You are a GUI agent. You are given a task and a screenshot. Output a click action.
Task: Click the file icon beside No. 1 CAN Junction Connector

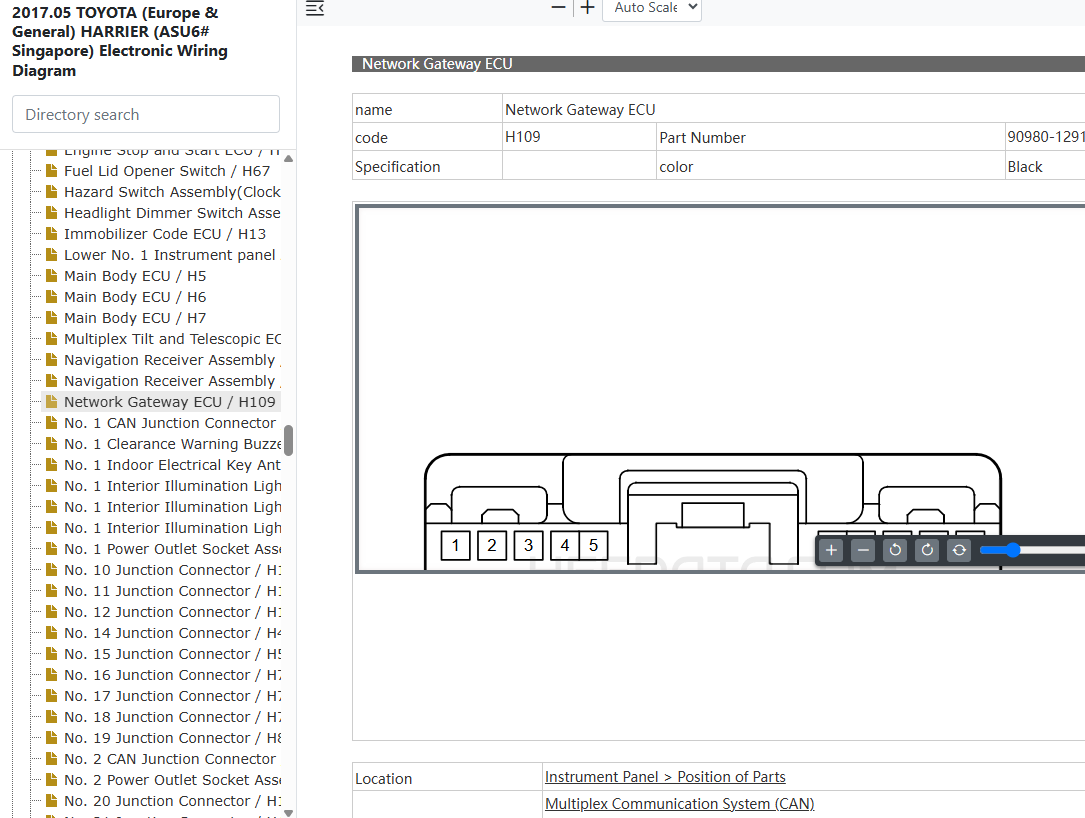51,422
